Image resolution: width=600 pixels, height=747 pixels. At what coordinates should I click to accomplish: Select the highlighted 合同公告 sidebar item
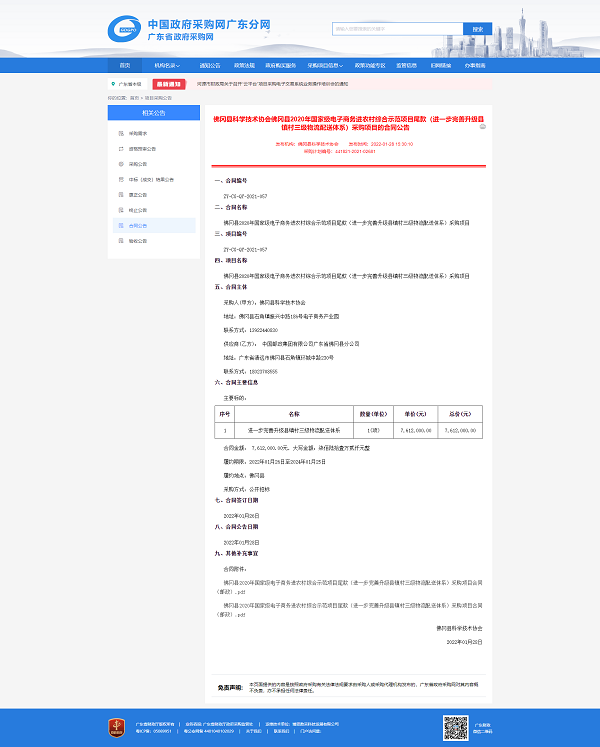pyautogui.click(x=154, y=225)
